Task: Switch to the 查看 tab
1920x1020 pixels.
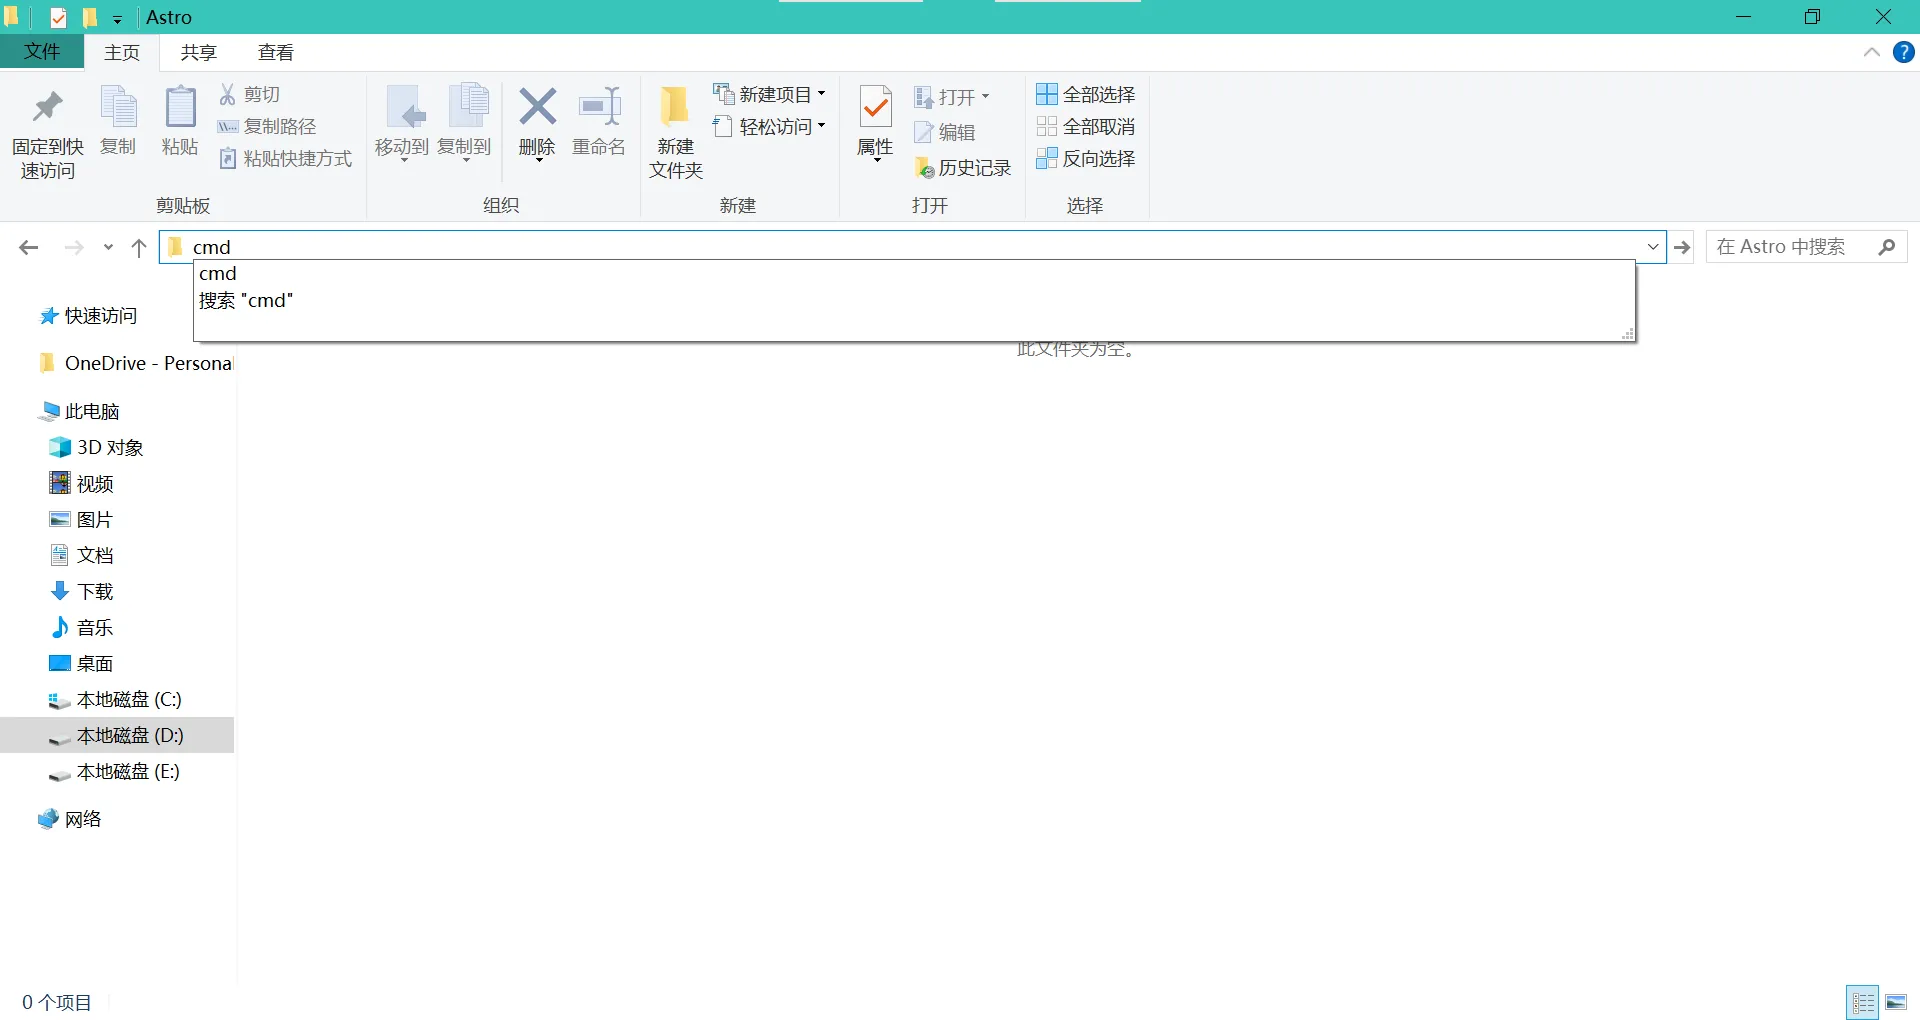Action: pos(276,53)
